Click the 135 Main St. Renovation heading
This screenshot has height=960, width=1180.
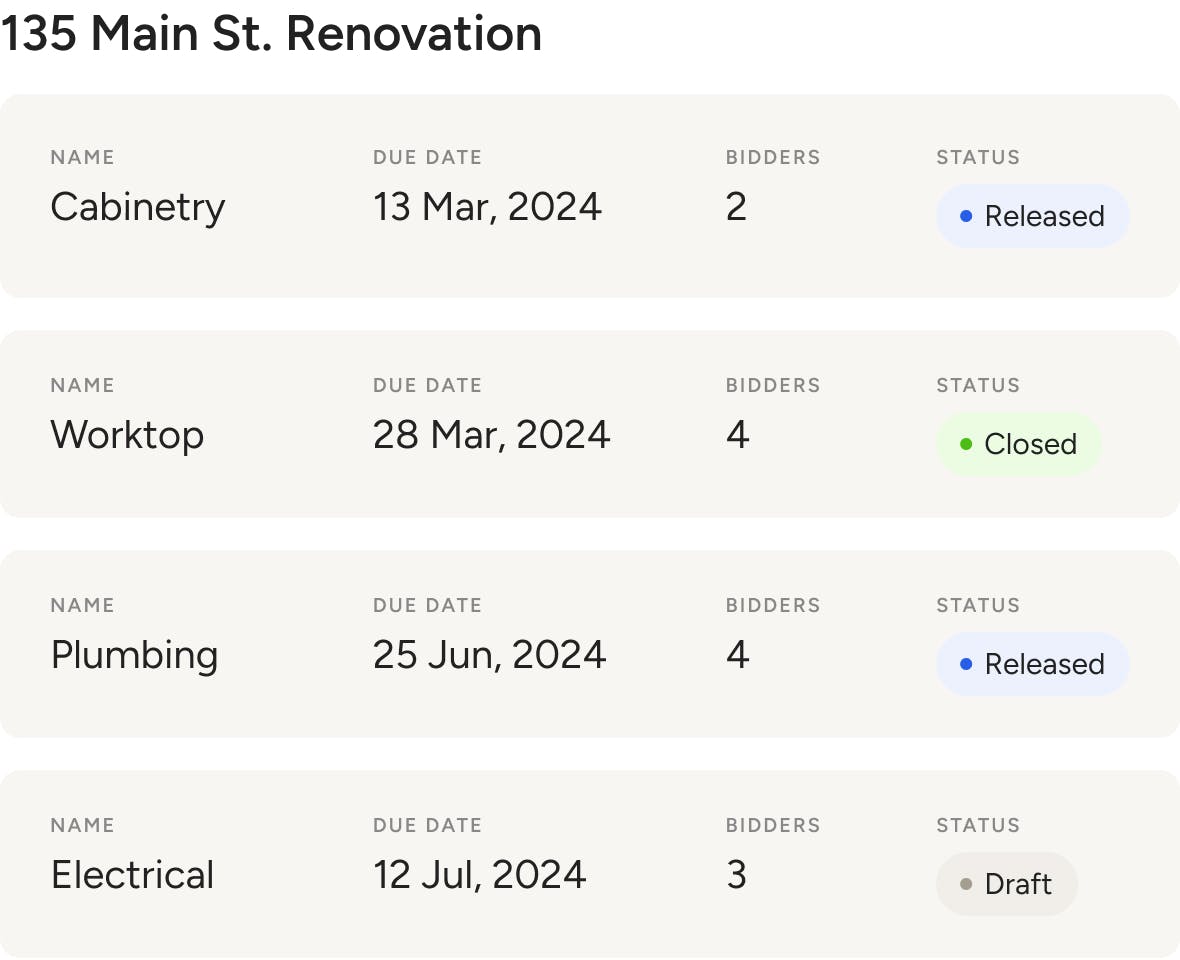click(x=271, y=34)
